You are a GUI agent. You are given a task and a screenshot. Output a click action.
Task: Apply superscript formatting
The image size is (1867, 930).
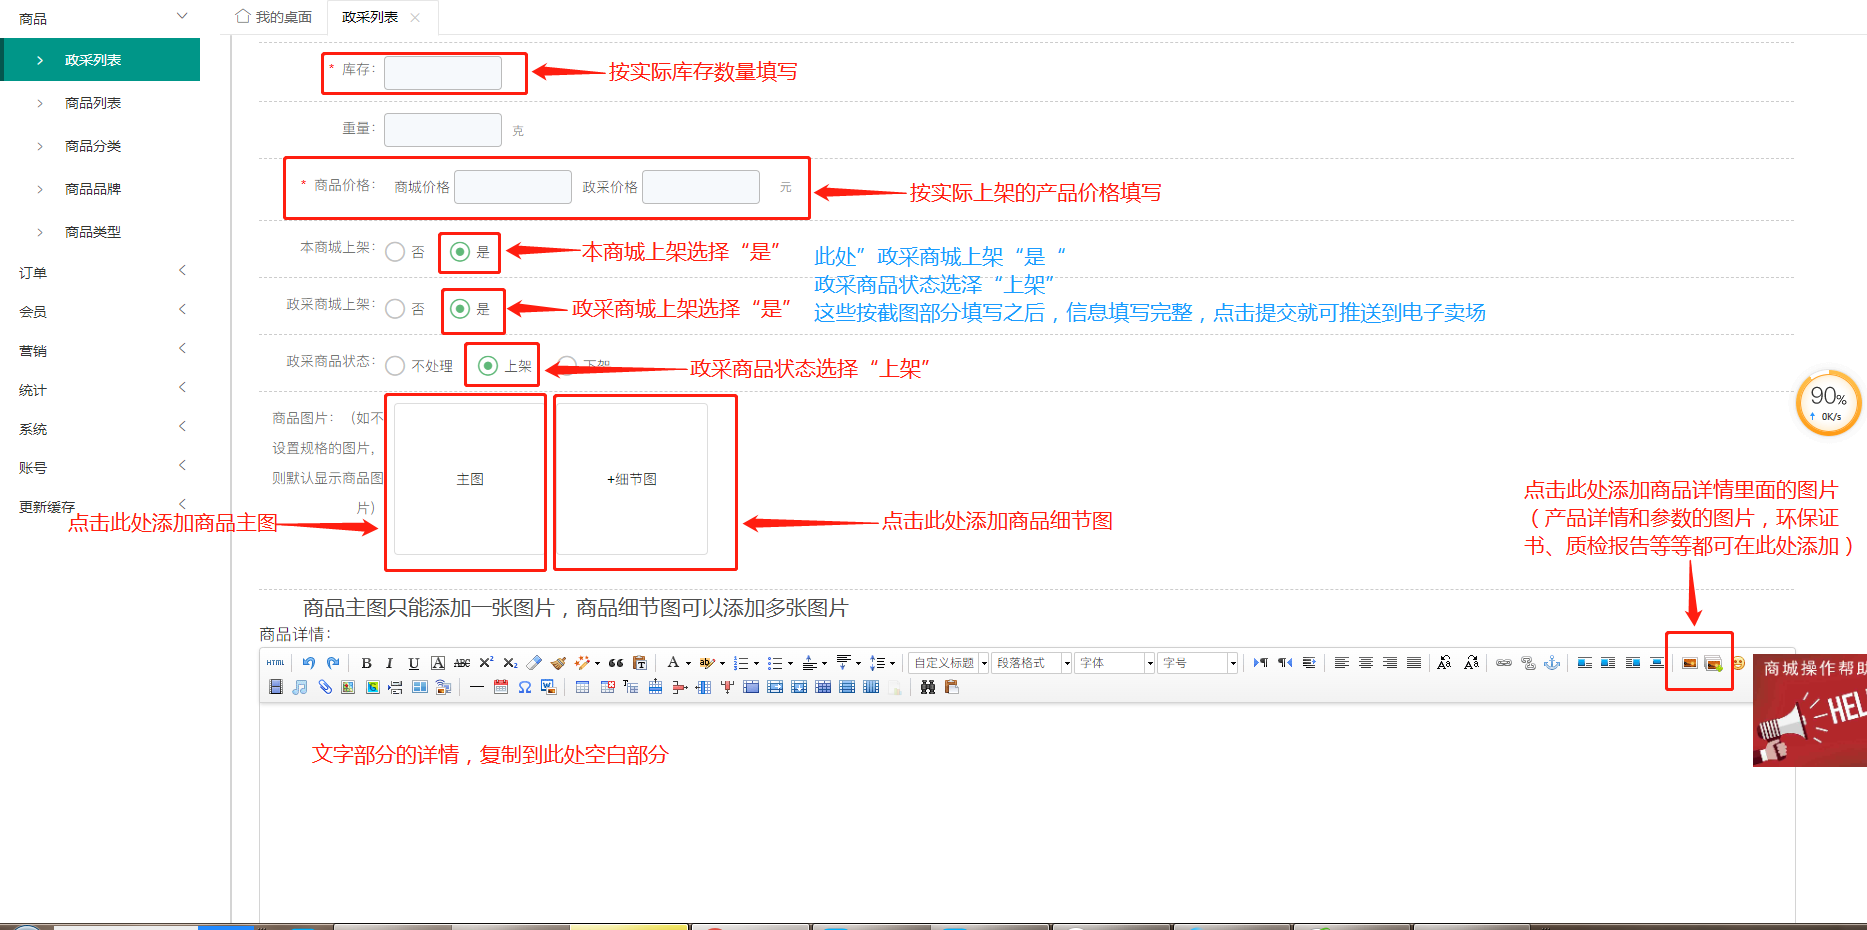click(x=486, y=663)
